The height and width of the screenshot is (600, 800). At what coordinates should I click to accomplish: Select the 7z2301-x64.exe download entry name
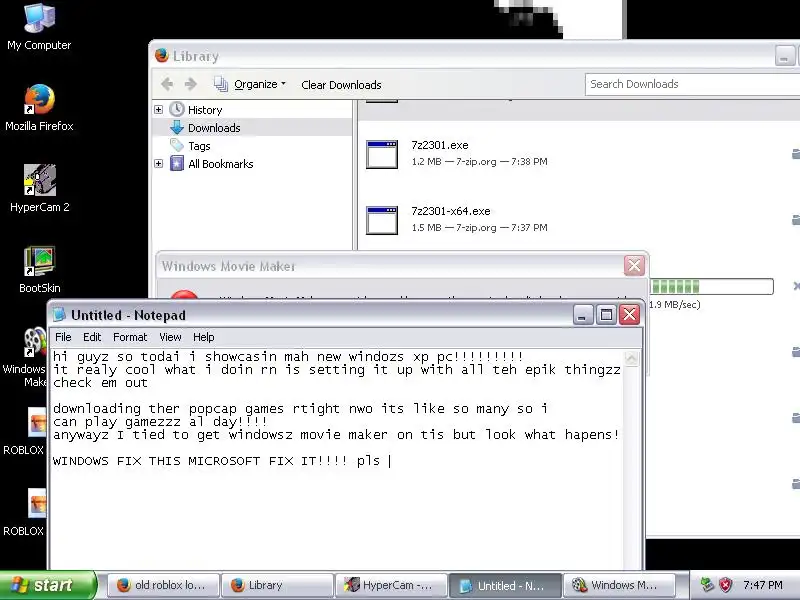451,211
